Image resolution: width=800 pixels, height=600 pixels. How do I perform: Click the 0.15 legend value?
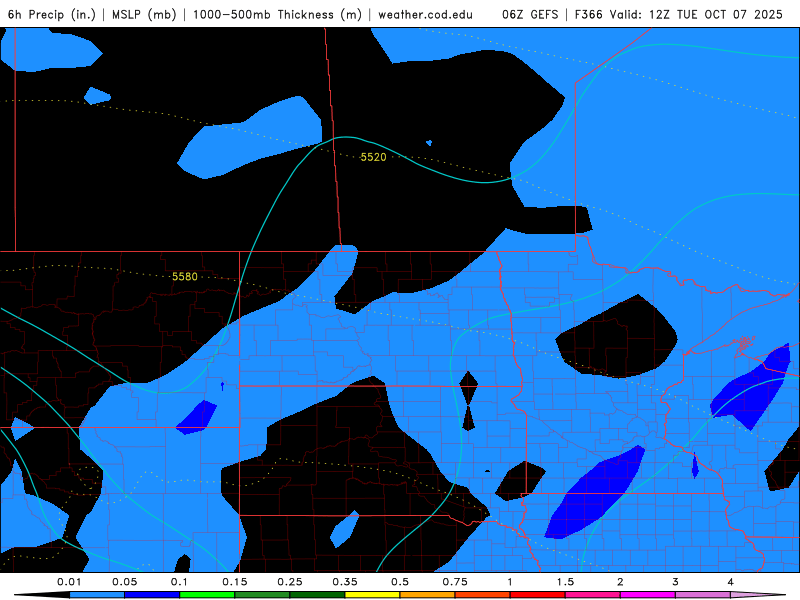(x=235, y=582)
